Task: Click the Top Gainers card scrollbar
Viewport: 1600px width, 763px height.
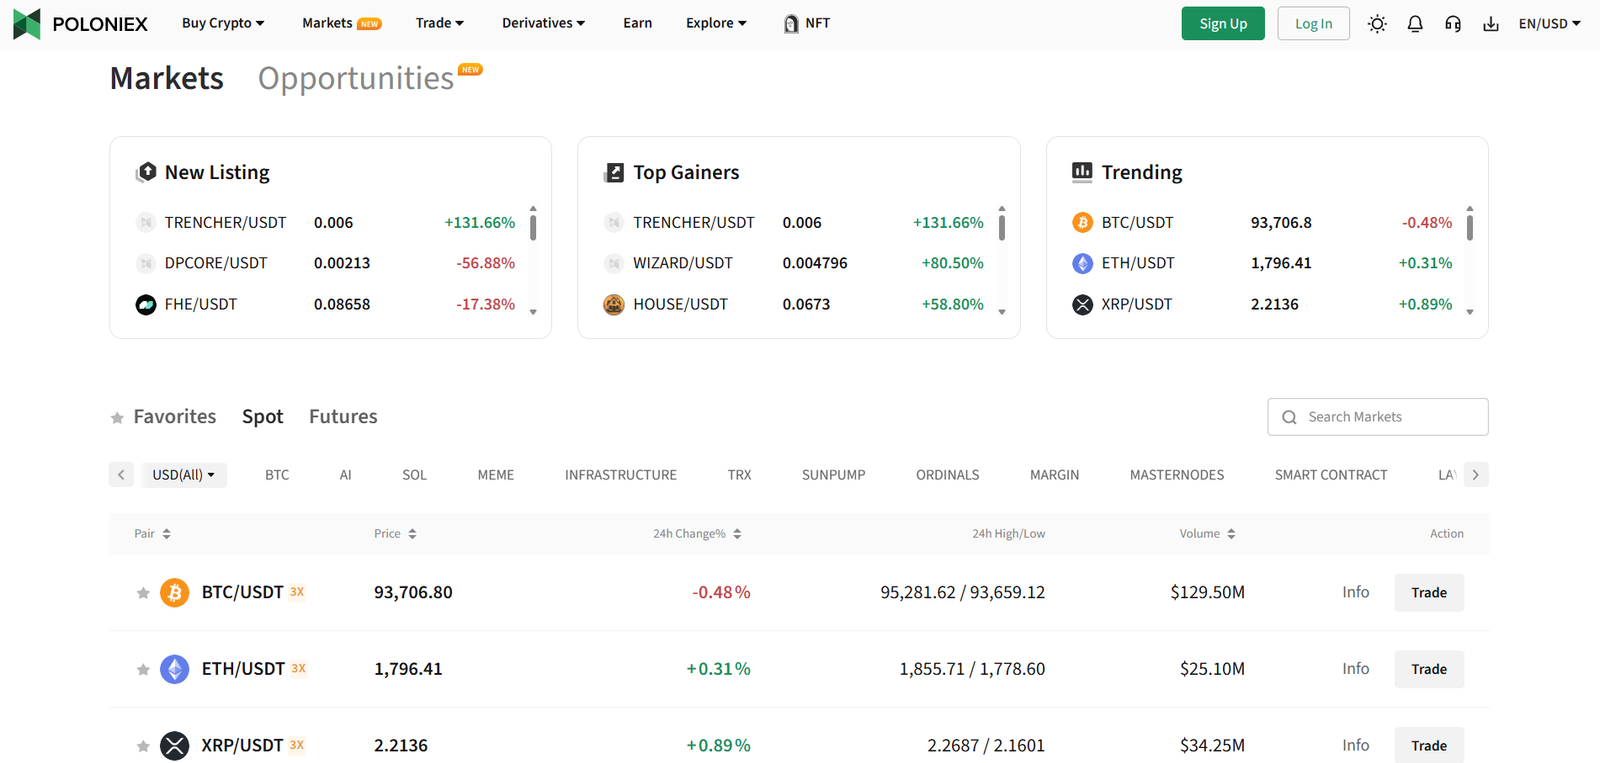Action: pos(1001,227)
